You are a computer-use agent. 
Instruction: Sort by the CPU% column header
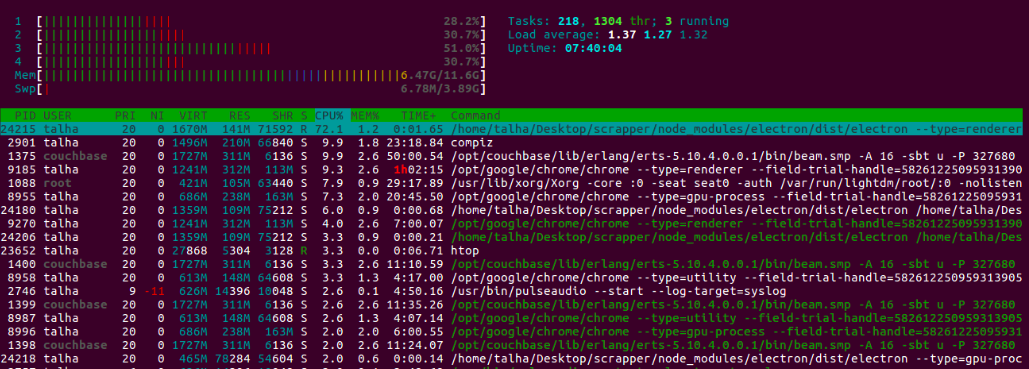(330, 116)
